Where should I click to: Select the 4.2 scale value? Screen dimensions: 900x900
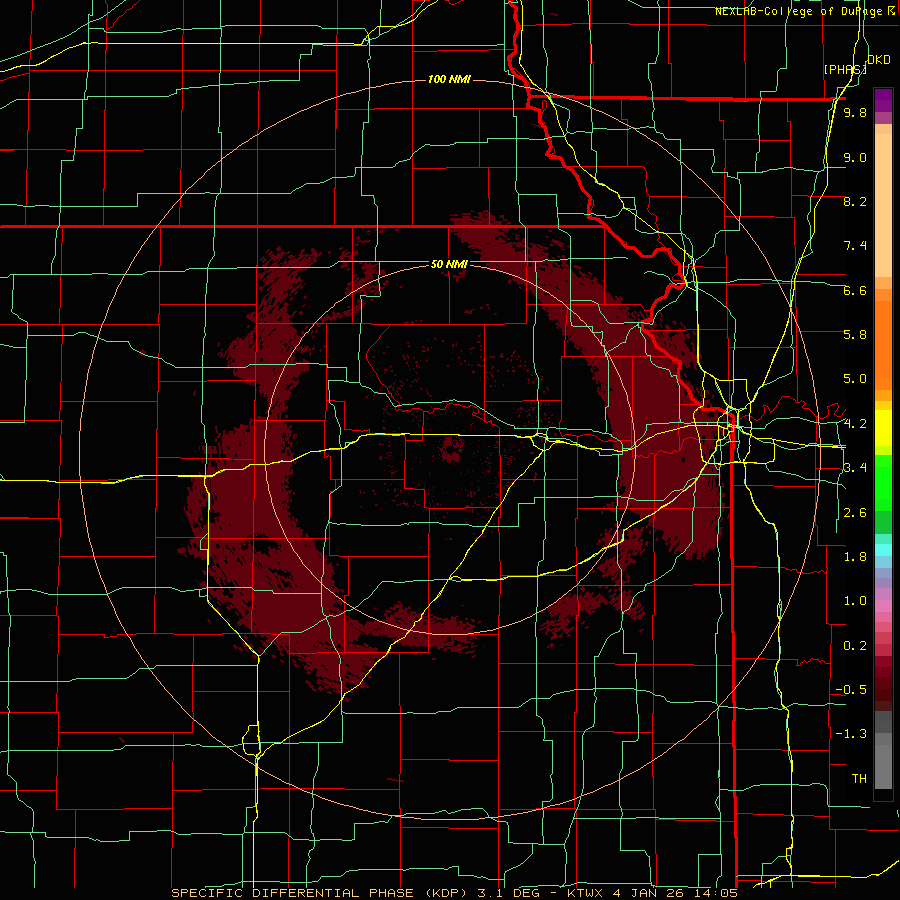(x=855, y=424)
